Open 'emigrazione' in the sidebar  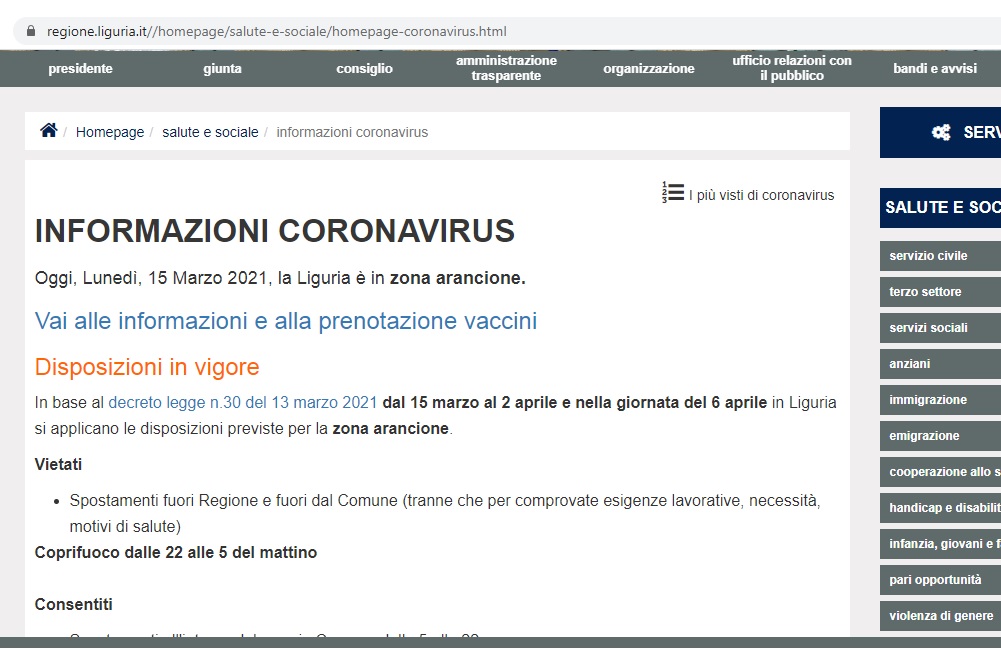[x=940, y=436]
